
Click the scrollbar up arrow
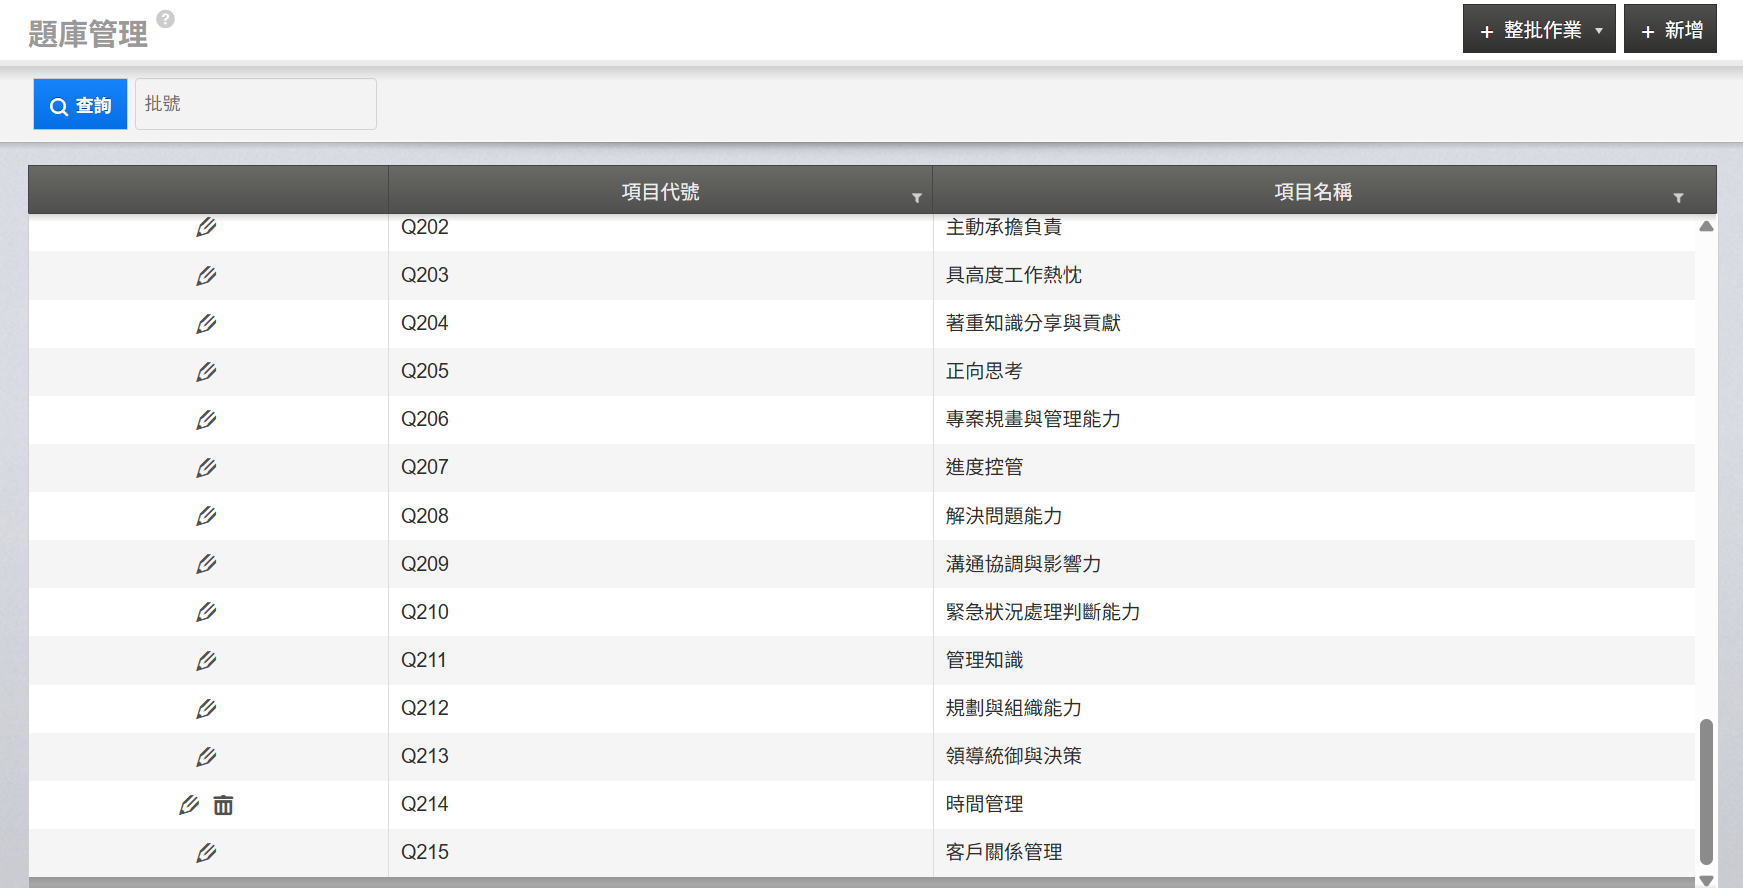[1706, 227]
